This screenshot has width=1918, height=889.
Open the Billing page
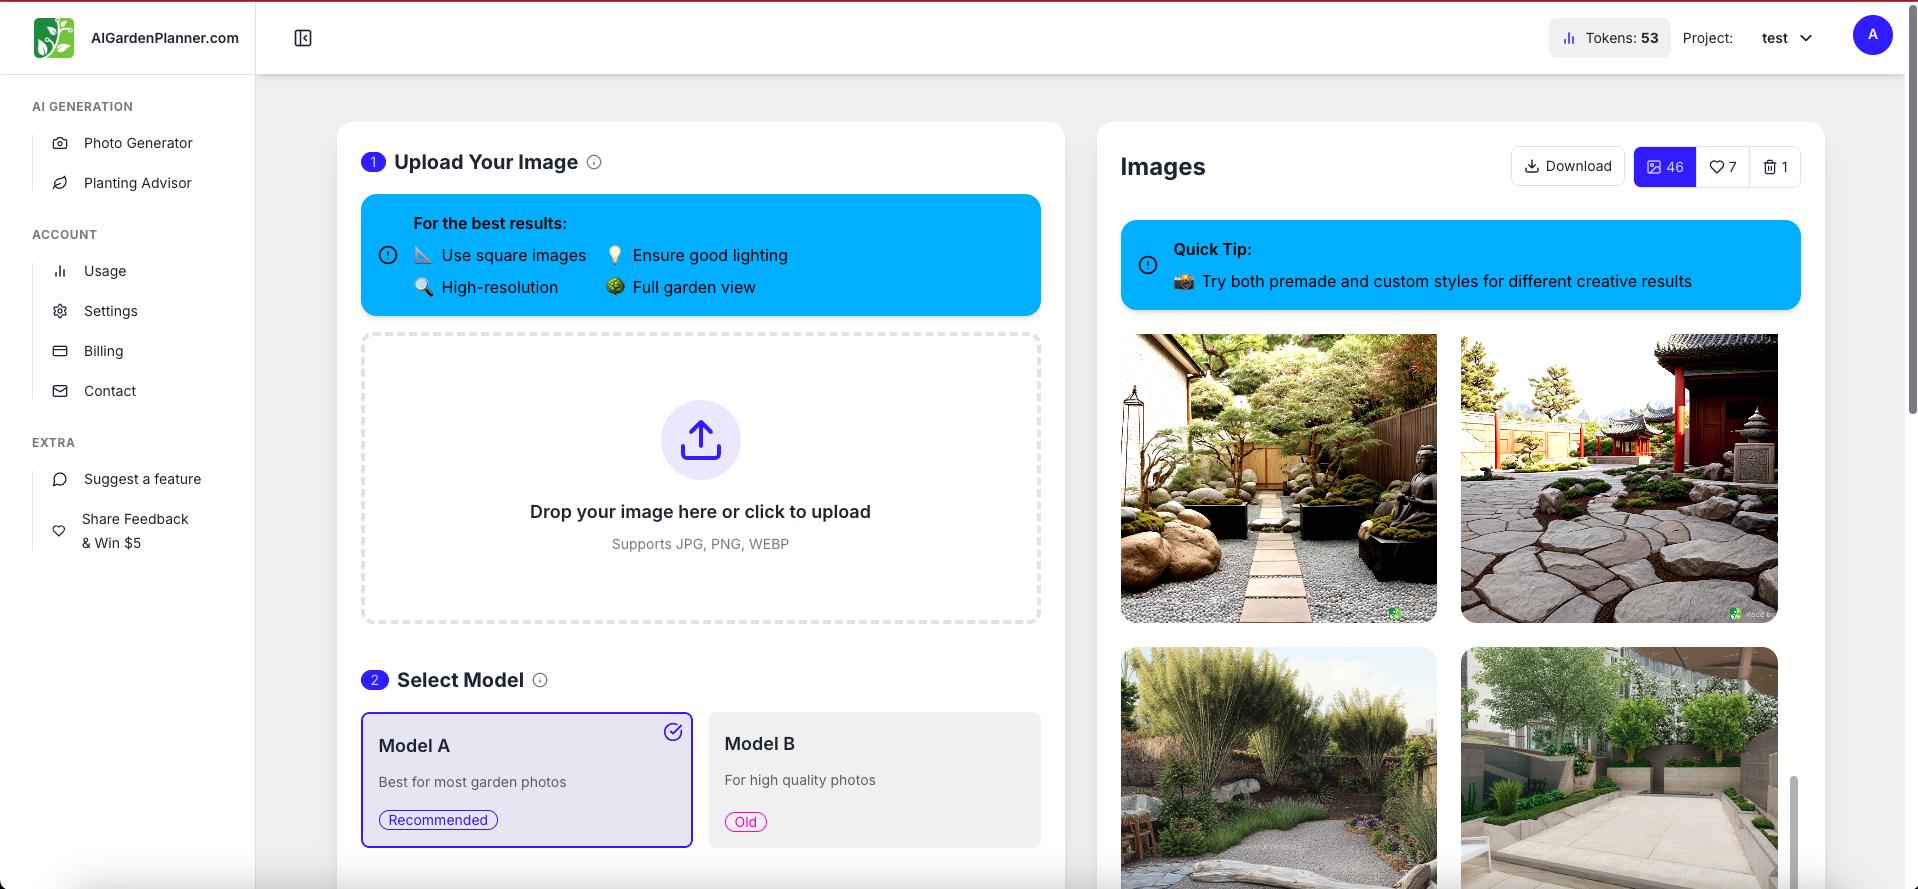point(103,351)
